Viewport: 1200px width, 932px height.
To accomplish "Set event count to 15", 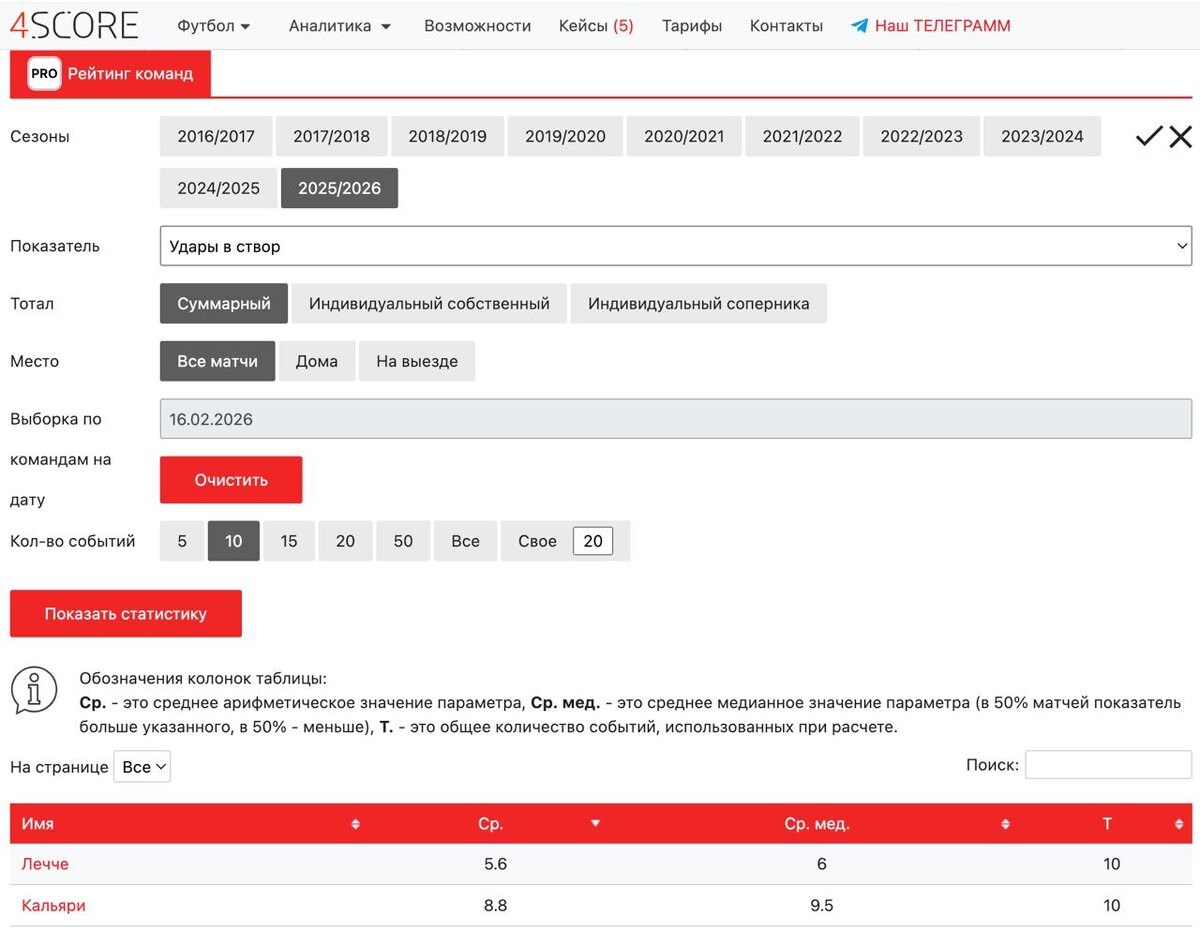I will (x=289, y=541).
